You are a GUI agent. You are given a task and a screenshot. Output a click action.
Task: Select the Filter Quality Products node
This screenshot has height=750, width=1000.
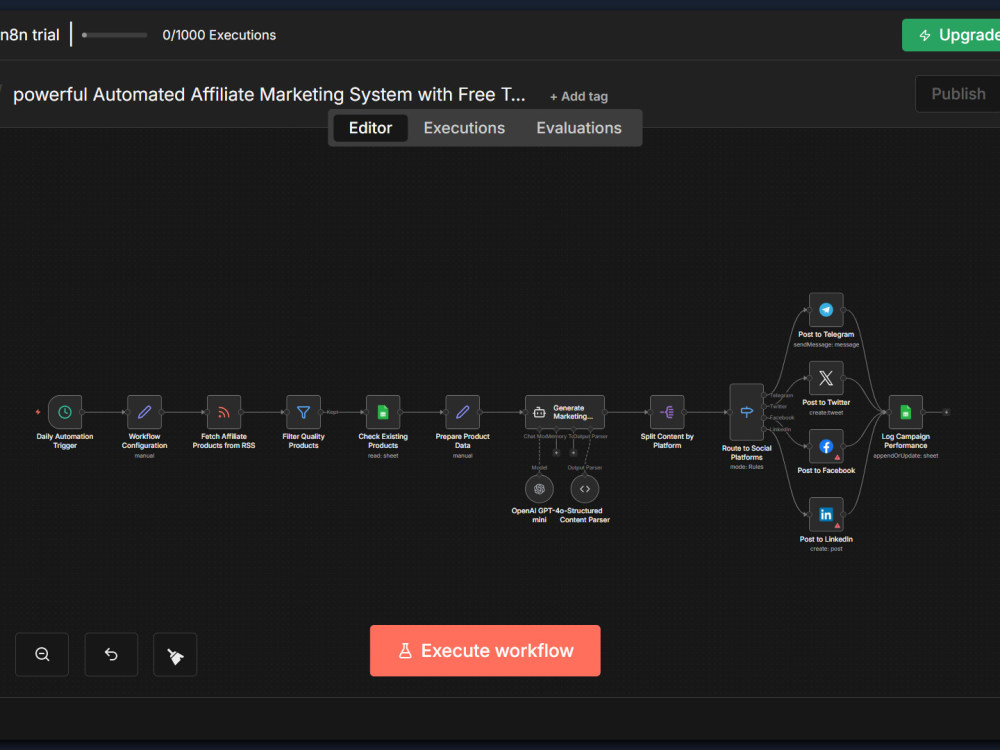pos(304,412)
